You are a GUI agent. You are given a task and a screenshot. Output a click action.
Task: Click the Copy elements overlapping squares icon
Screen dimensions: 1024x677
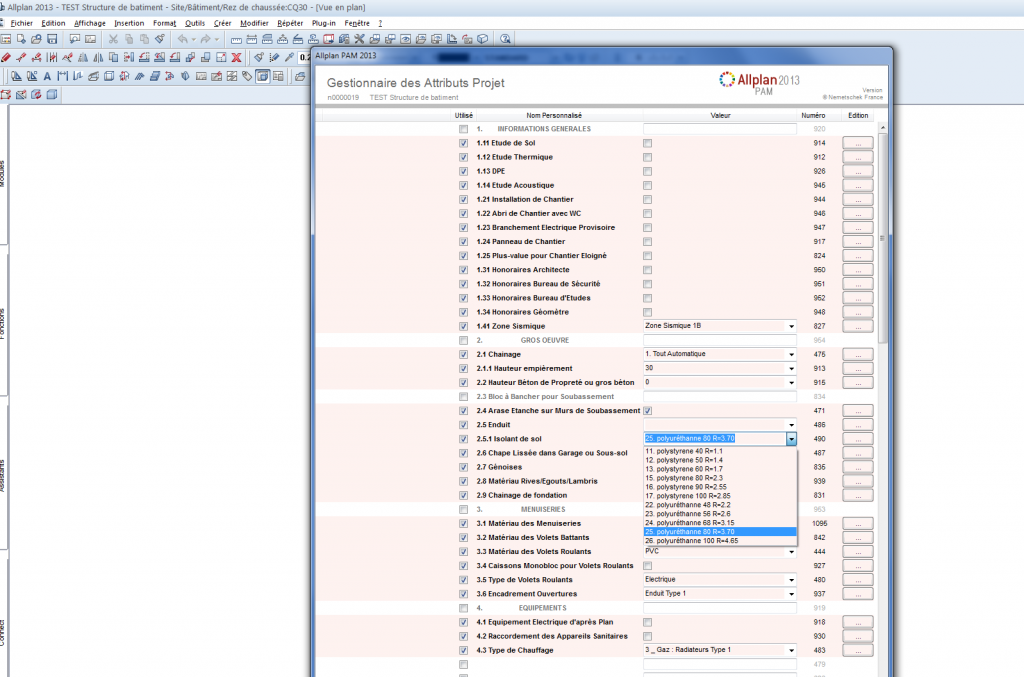coord(114,57)
